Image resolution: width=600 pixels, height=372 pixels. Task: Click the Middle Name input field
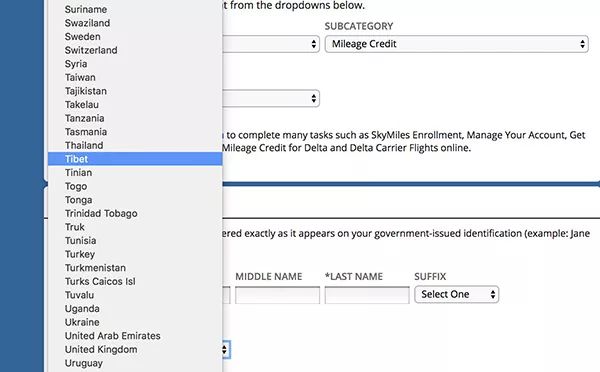(277, 295)
